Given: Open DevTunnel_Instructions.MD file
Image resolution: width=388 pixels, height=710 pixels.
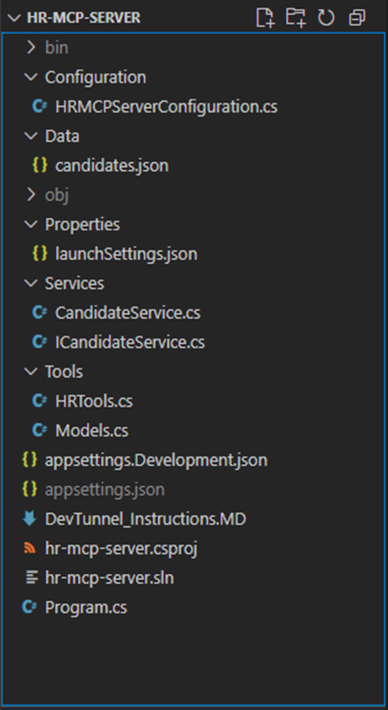Looking at the screenshot, I should 145,519.
